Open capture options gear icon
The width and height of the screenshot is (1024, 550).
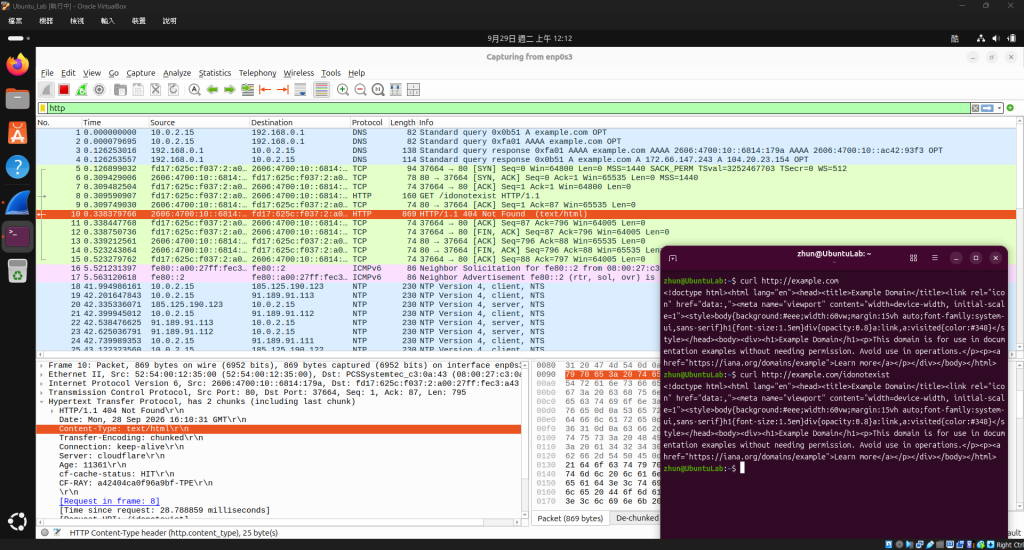click(99, 90)
